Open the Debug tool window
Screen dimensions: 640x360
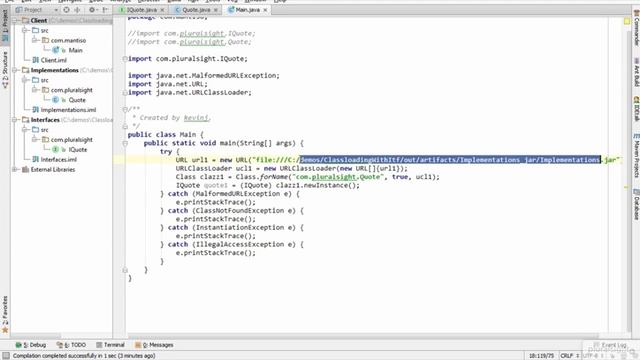(31, 345)
